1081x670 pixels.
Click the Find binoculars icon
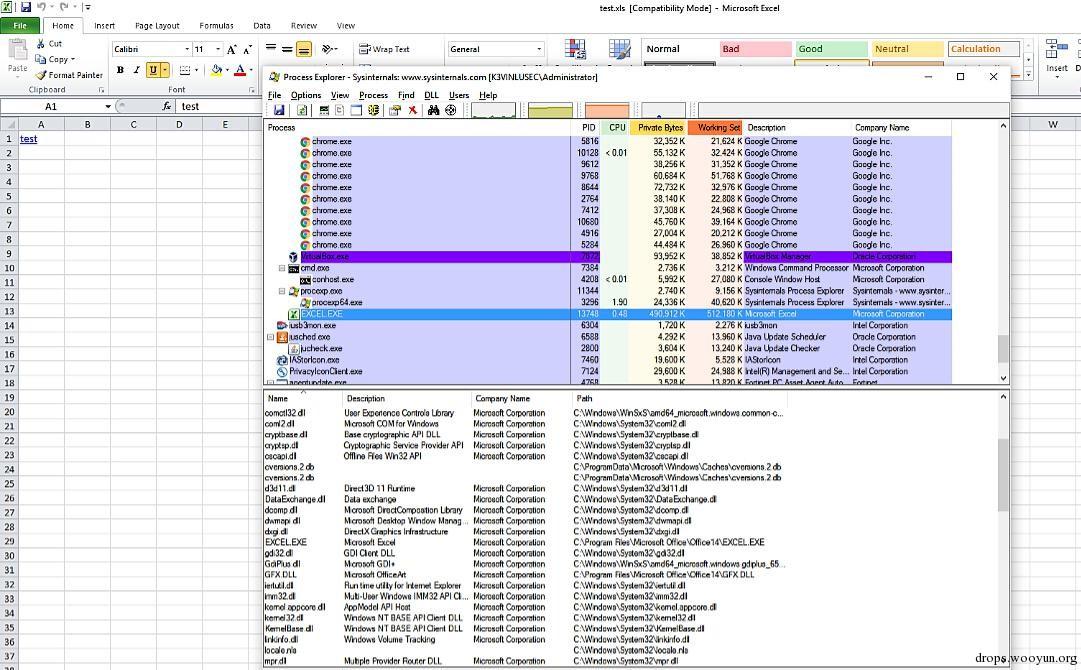(x=434, y=110)
